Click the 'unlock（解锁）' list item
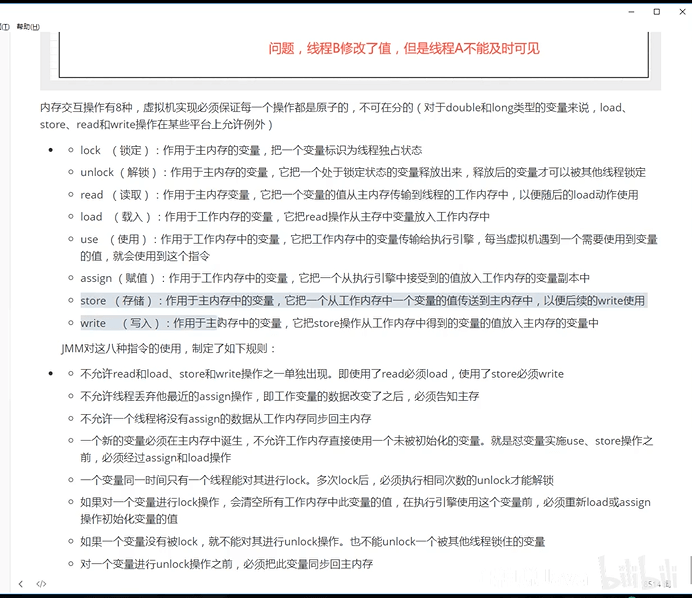The height and width of the screenshot is (598, 692). tap(363, 172)
